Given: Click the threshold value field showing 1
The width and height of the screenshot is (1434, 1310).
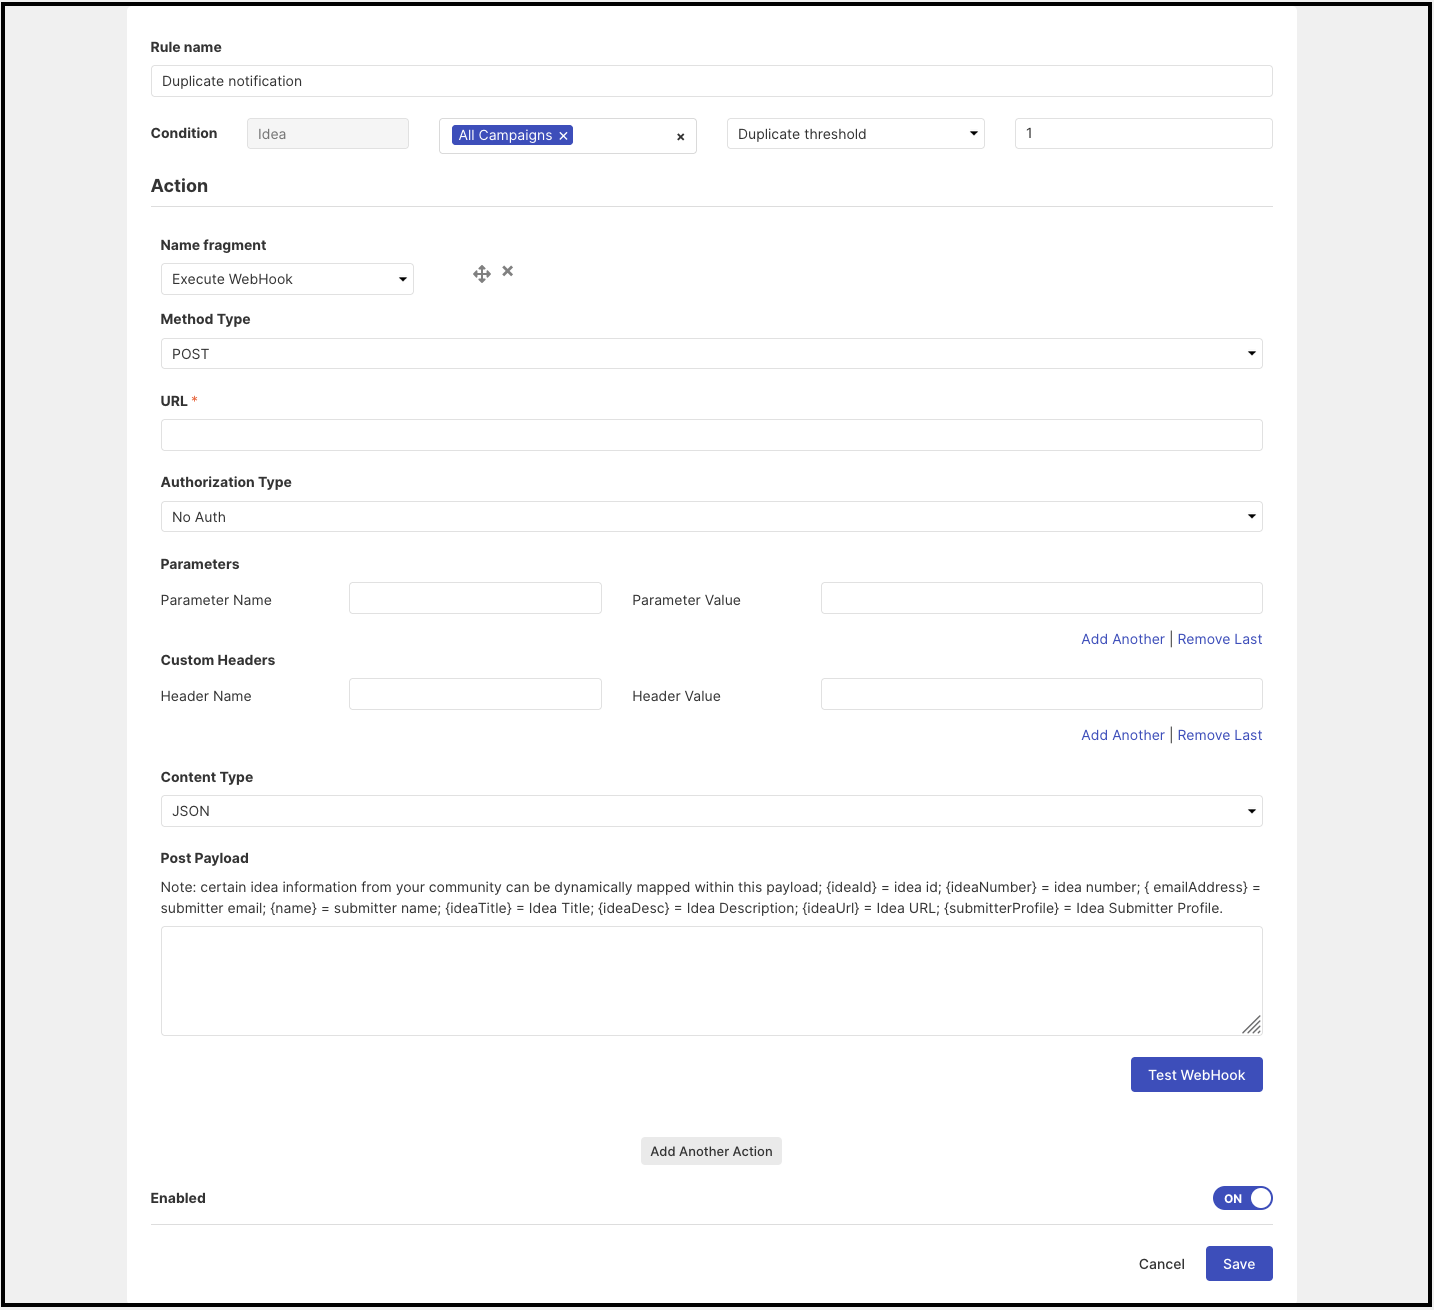Looking at the screenshot, I should 1144,133.
